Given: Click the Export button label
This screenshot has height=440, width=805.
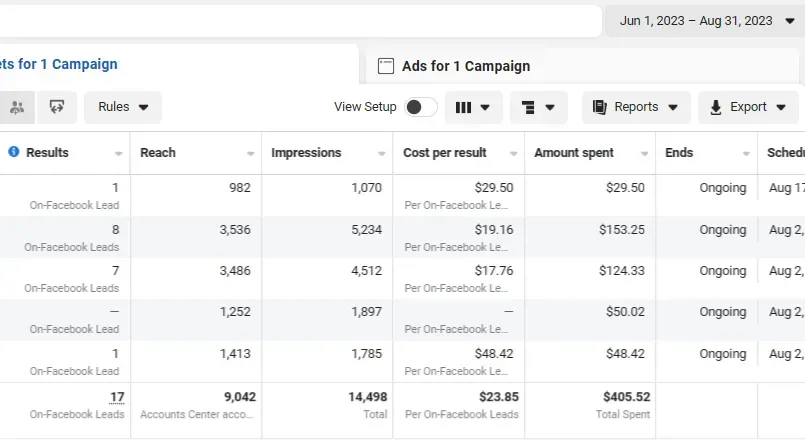Looking at the screenshot, I should [748, 107].
